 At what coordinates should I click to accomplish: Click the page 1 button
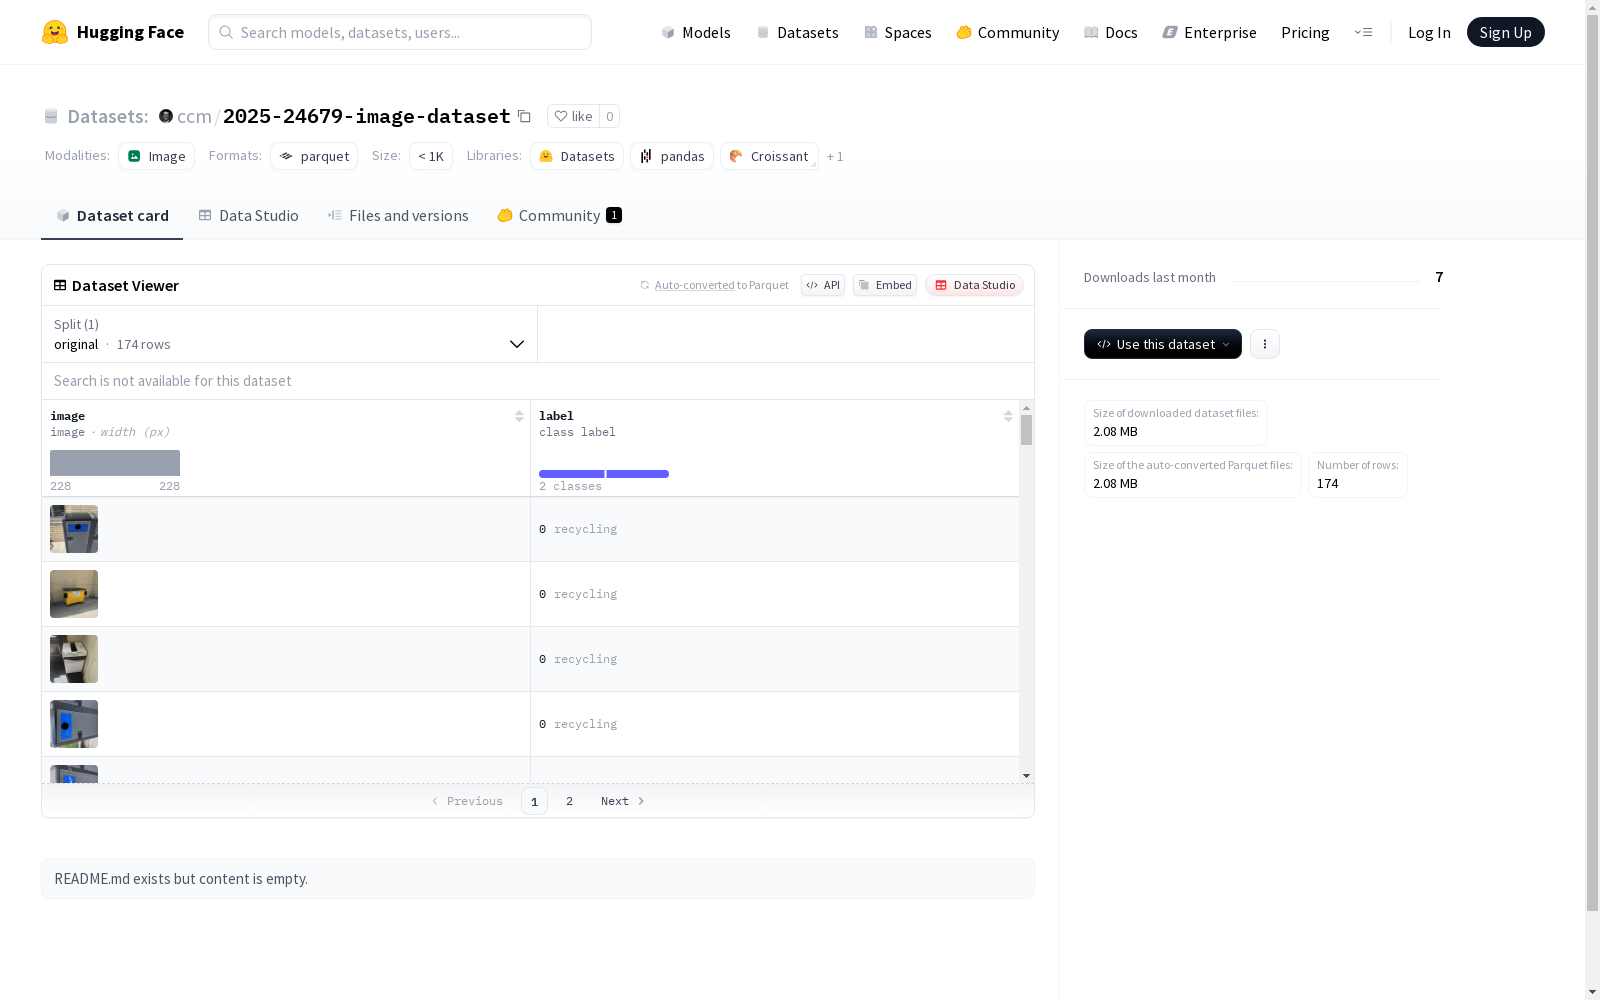[x=534, y=801]
